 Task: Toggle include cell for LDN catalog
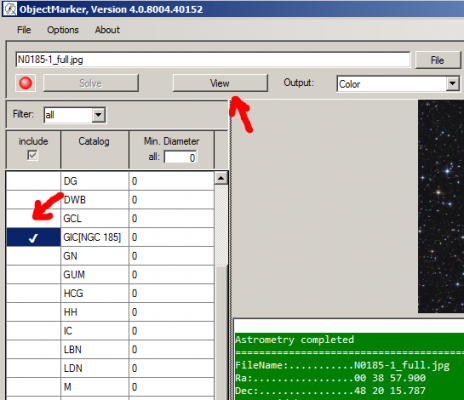coord(33,368)
